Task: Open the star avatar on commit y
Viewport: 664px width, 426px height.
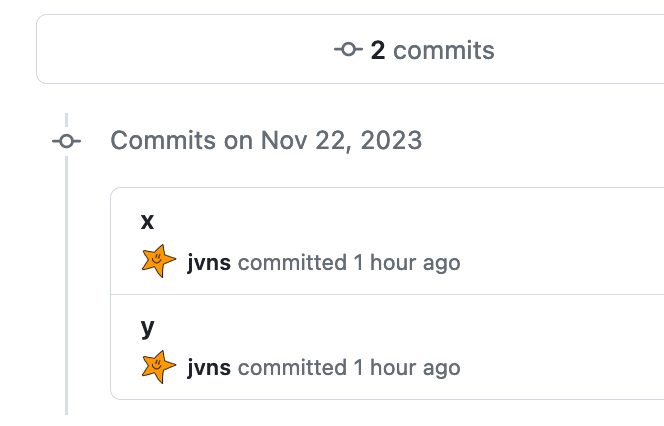Action: pos(159,367)
